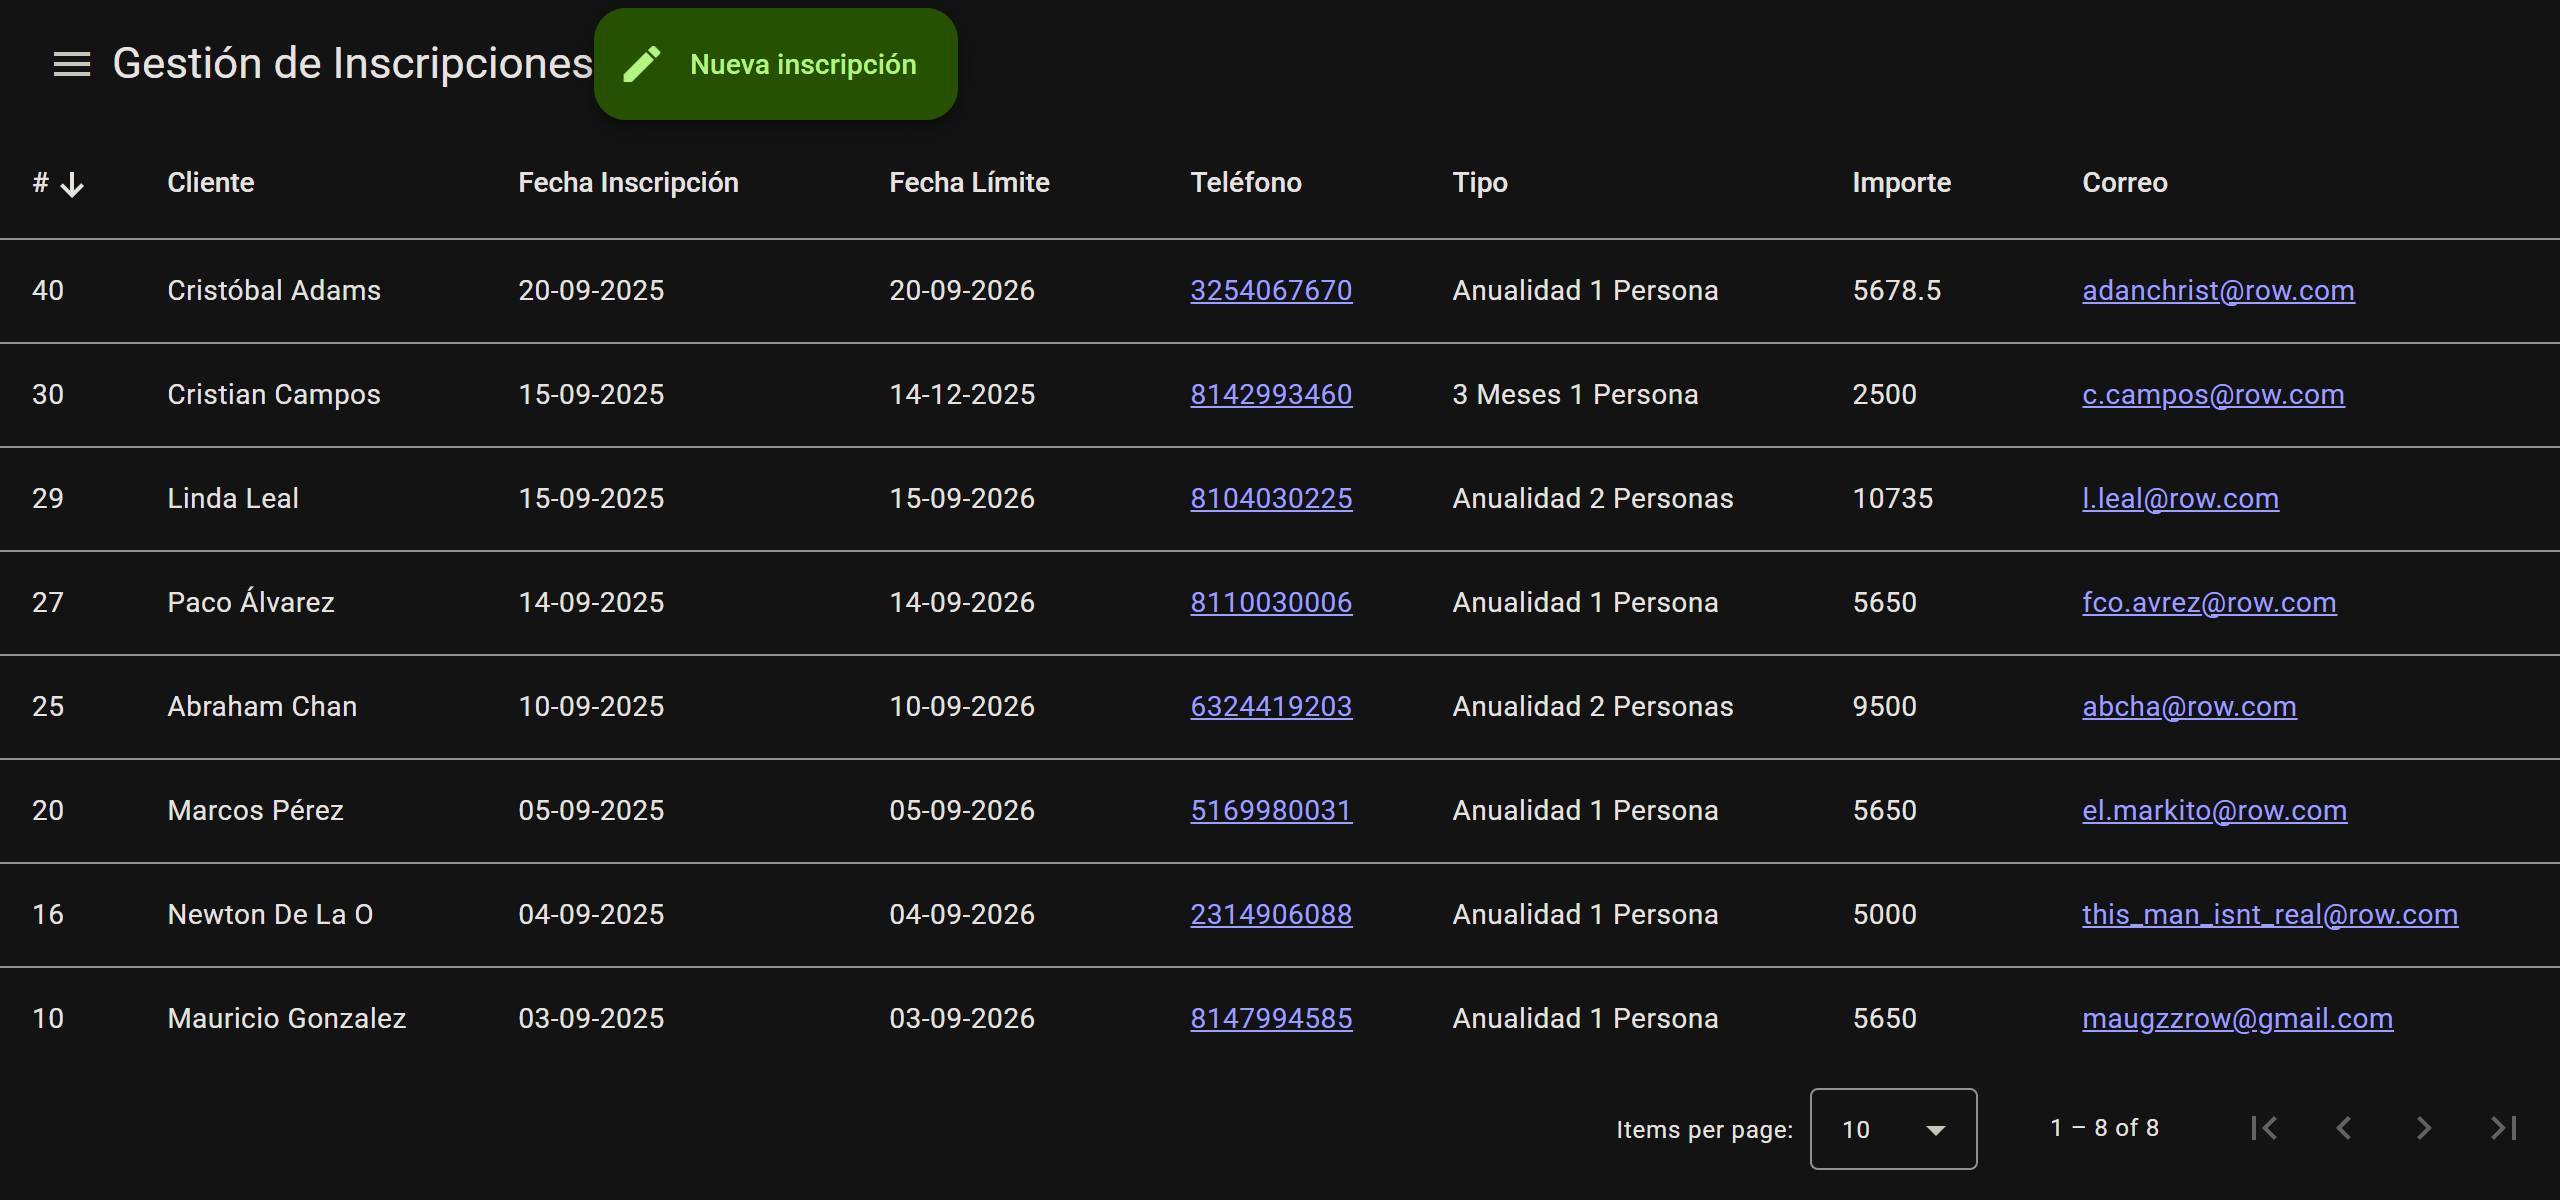Sort by the Cliente column header
The image size is (2560, 1200).
[211, 182]
